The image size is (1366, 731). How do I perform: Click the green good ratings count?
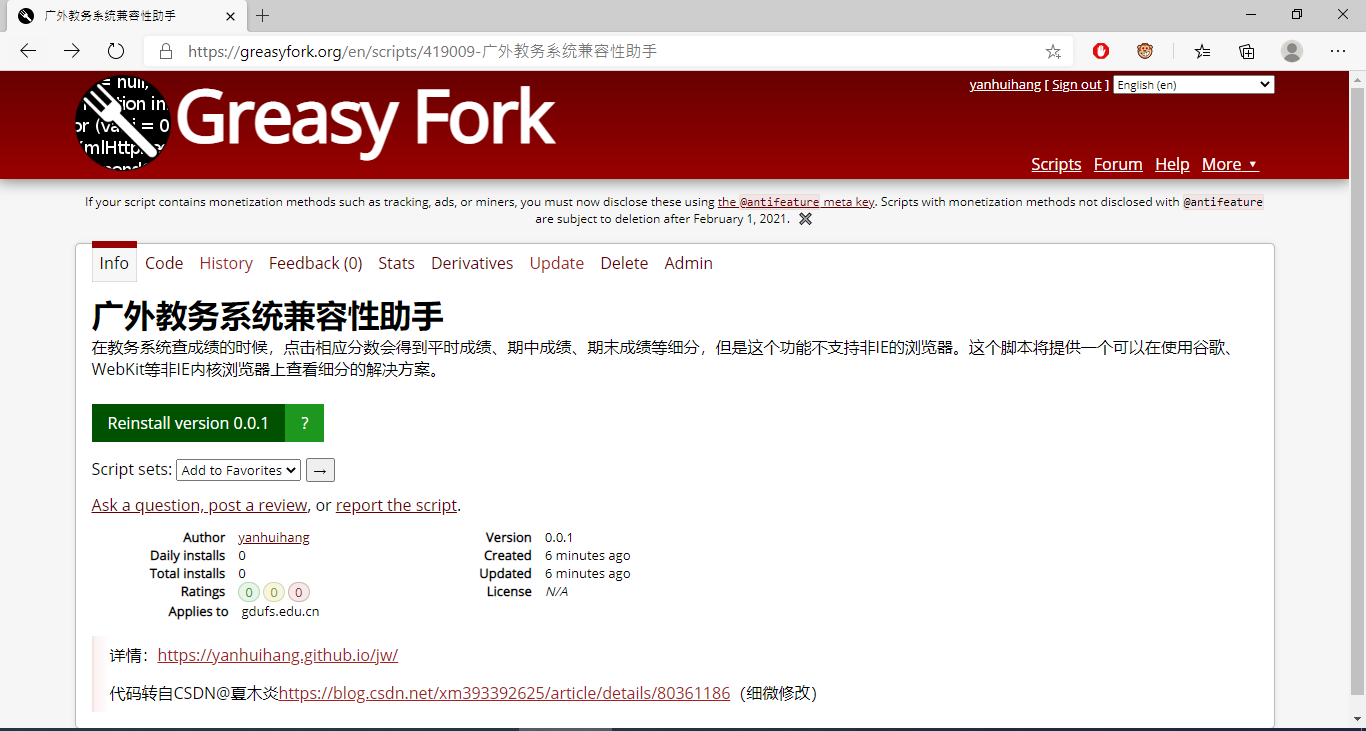[249, 592]
